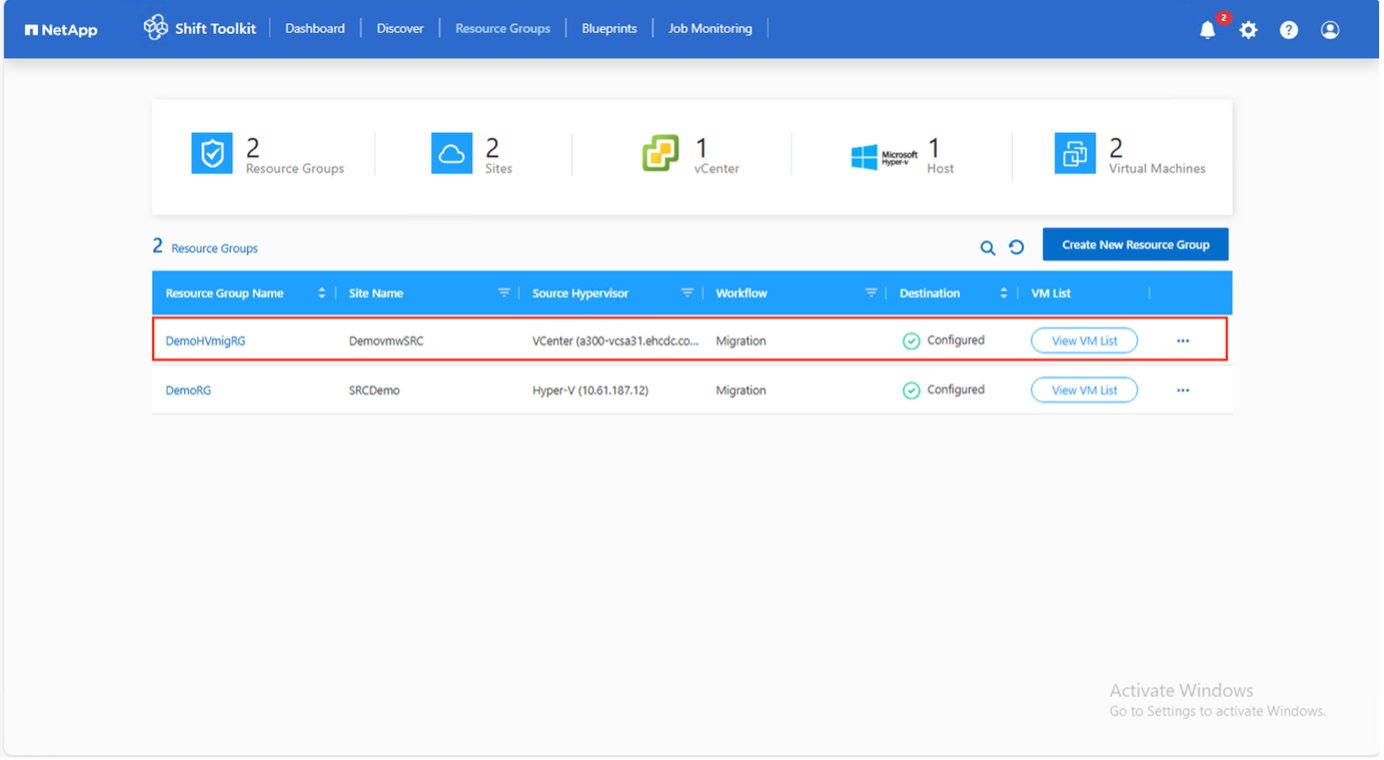This screenshot has height=760, width=1384.
Task: Sort by Destination column
Action: pyautogui.click(x=1004, y=293)
